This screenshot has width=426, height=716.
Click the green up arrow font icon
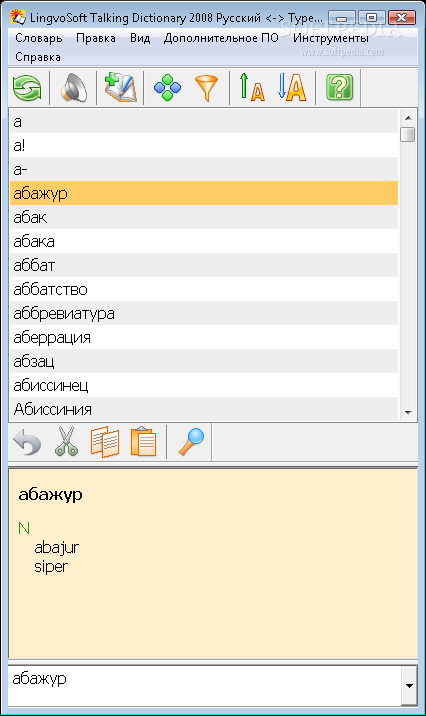click(x=252, y=87)
